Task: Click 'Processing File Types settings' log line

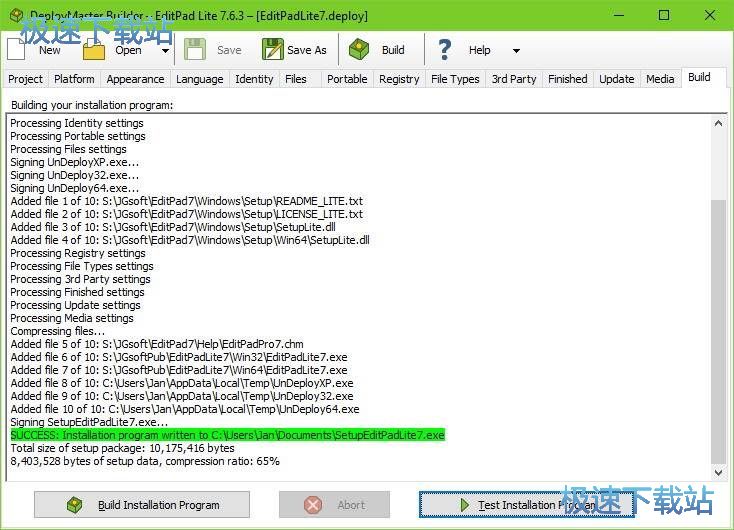Action: tap(82, 266)
